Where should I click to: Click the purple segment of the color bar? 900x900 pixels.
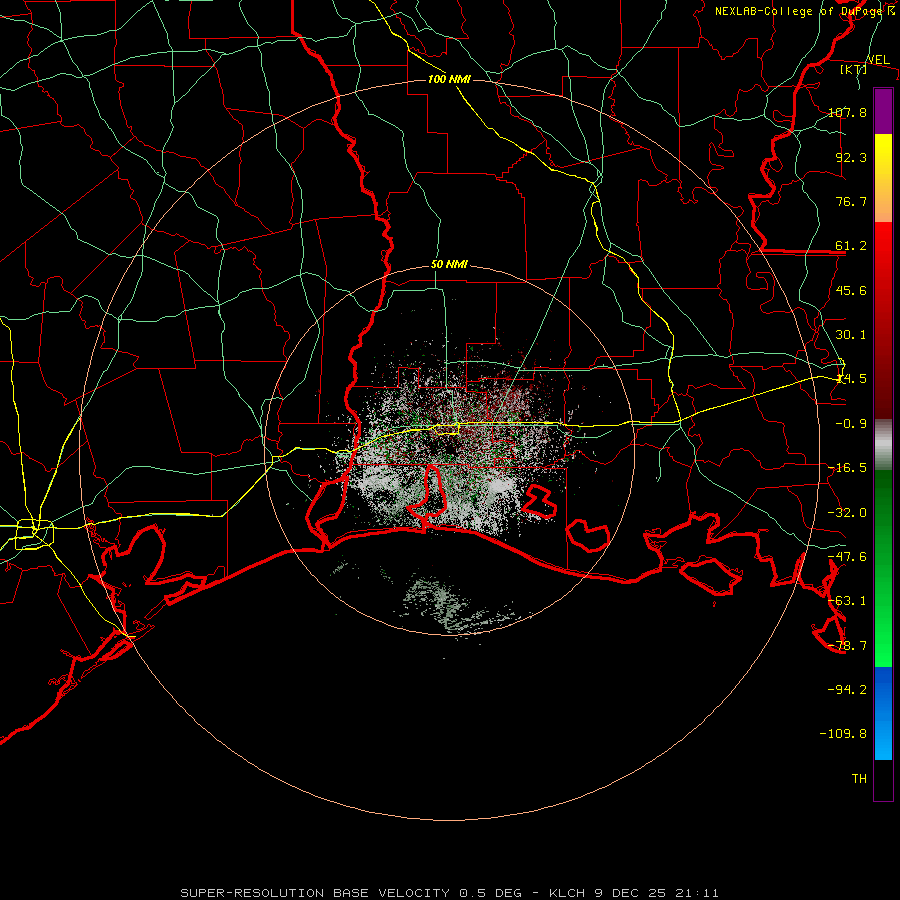[883, 111]
